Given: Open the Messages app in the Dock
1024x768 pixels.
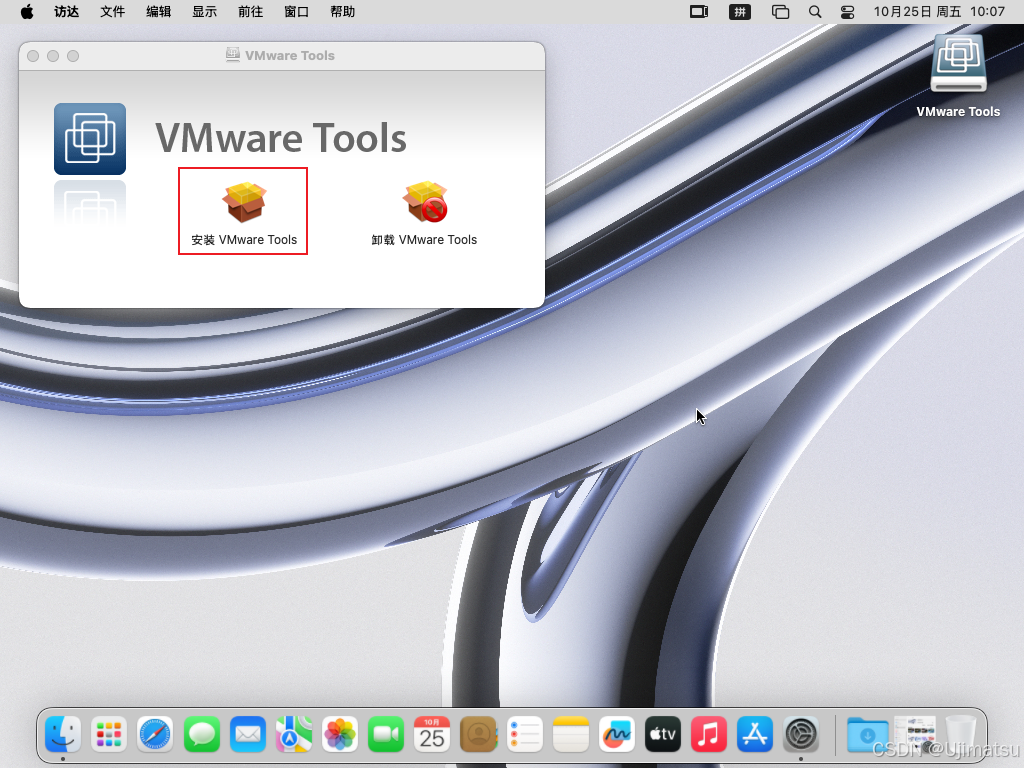Looking at the screenshot, I should click(202, 734).
